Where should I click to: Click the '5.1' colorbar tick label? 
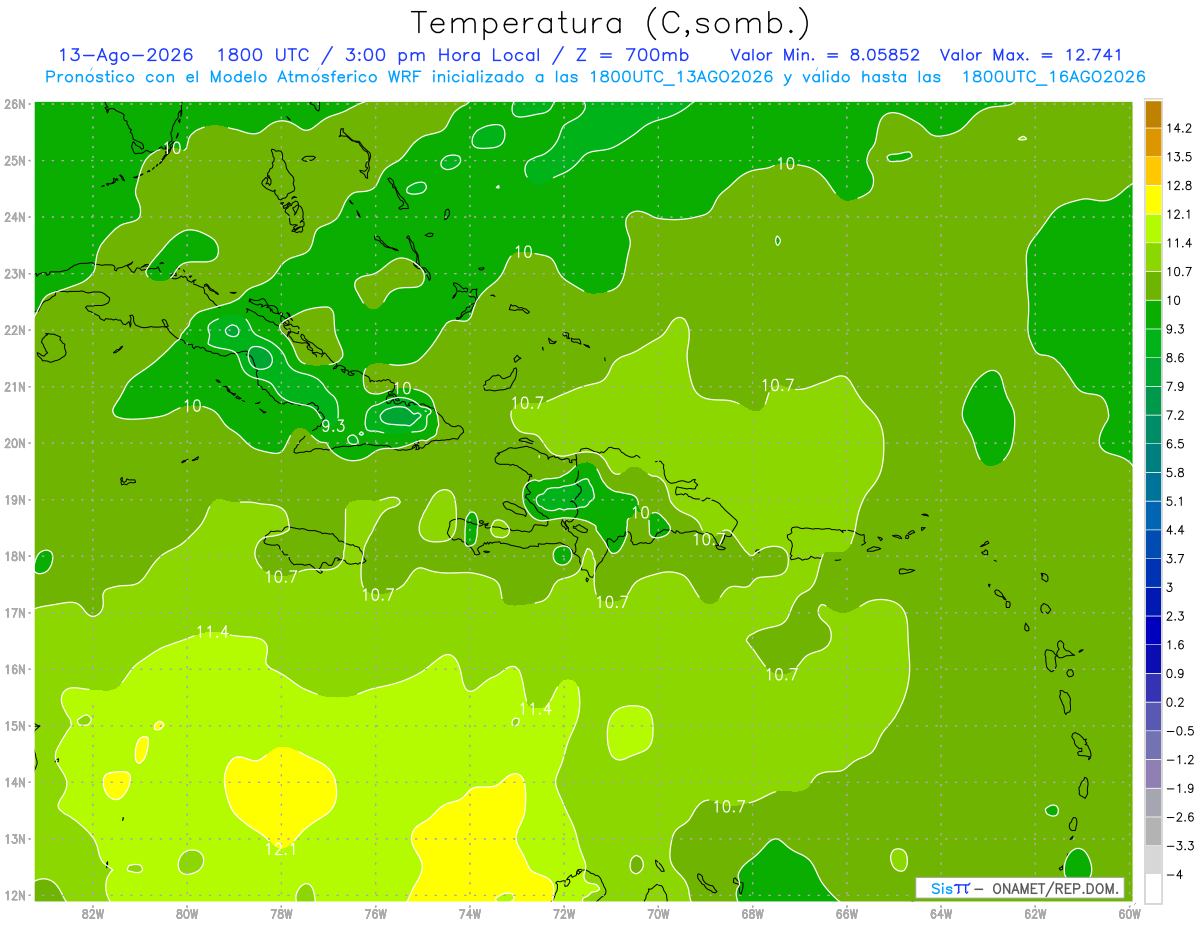click(1176, 501)
